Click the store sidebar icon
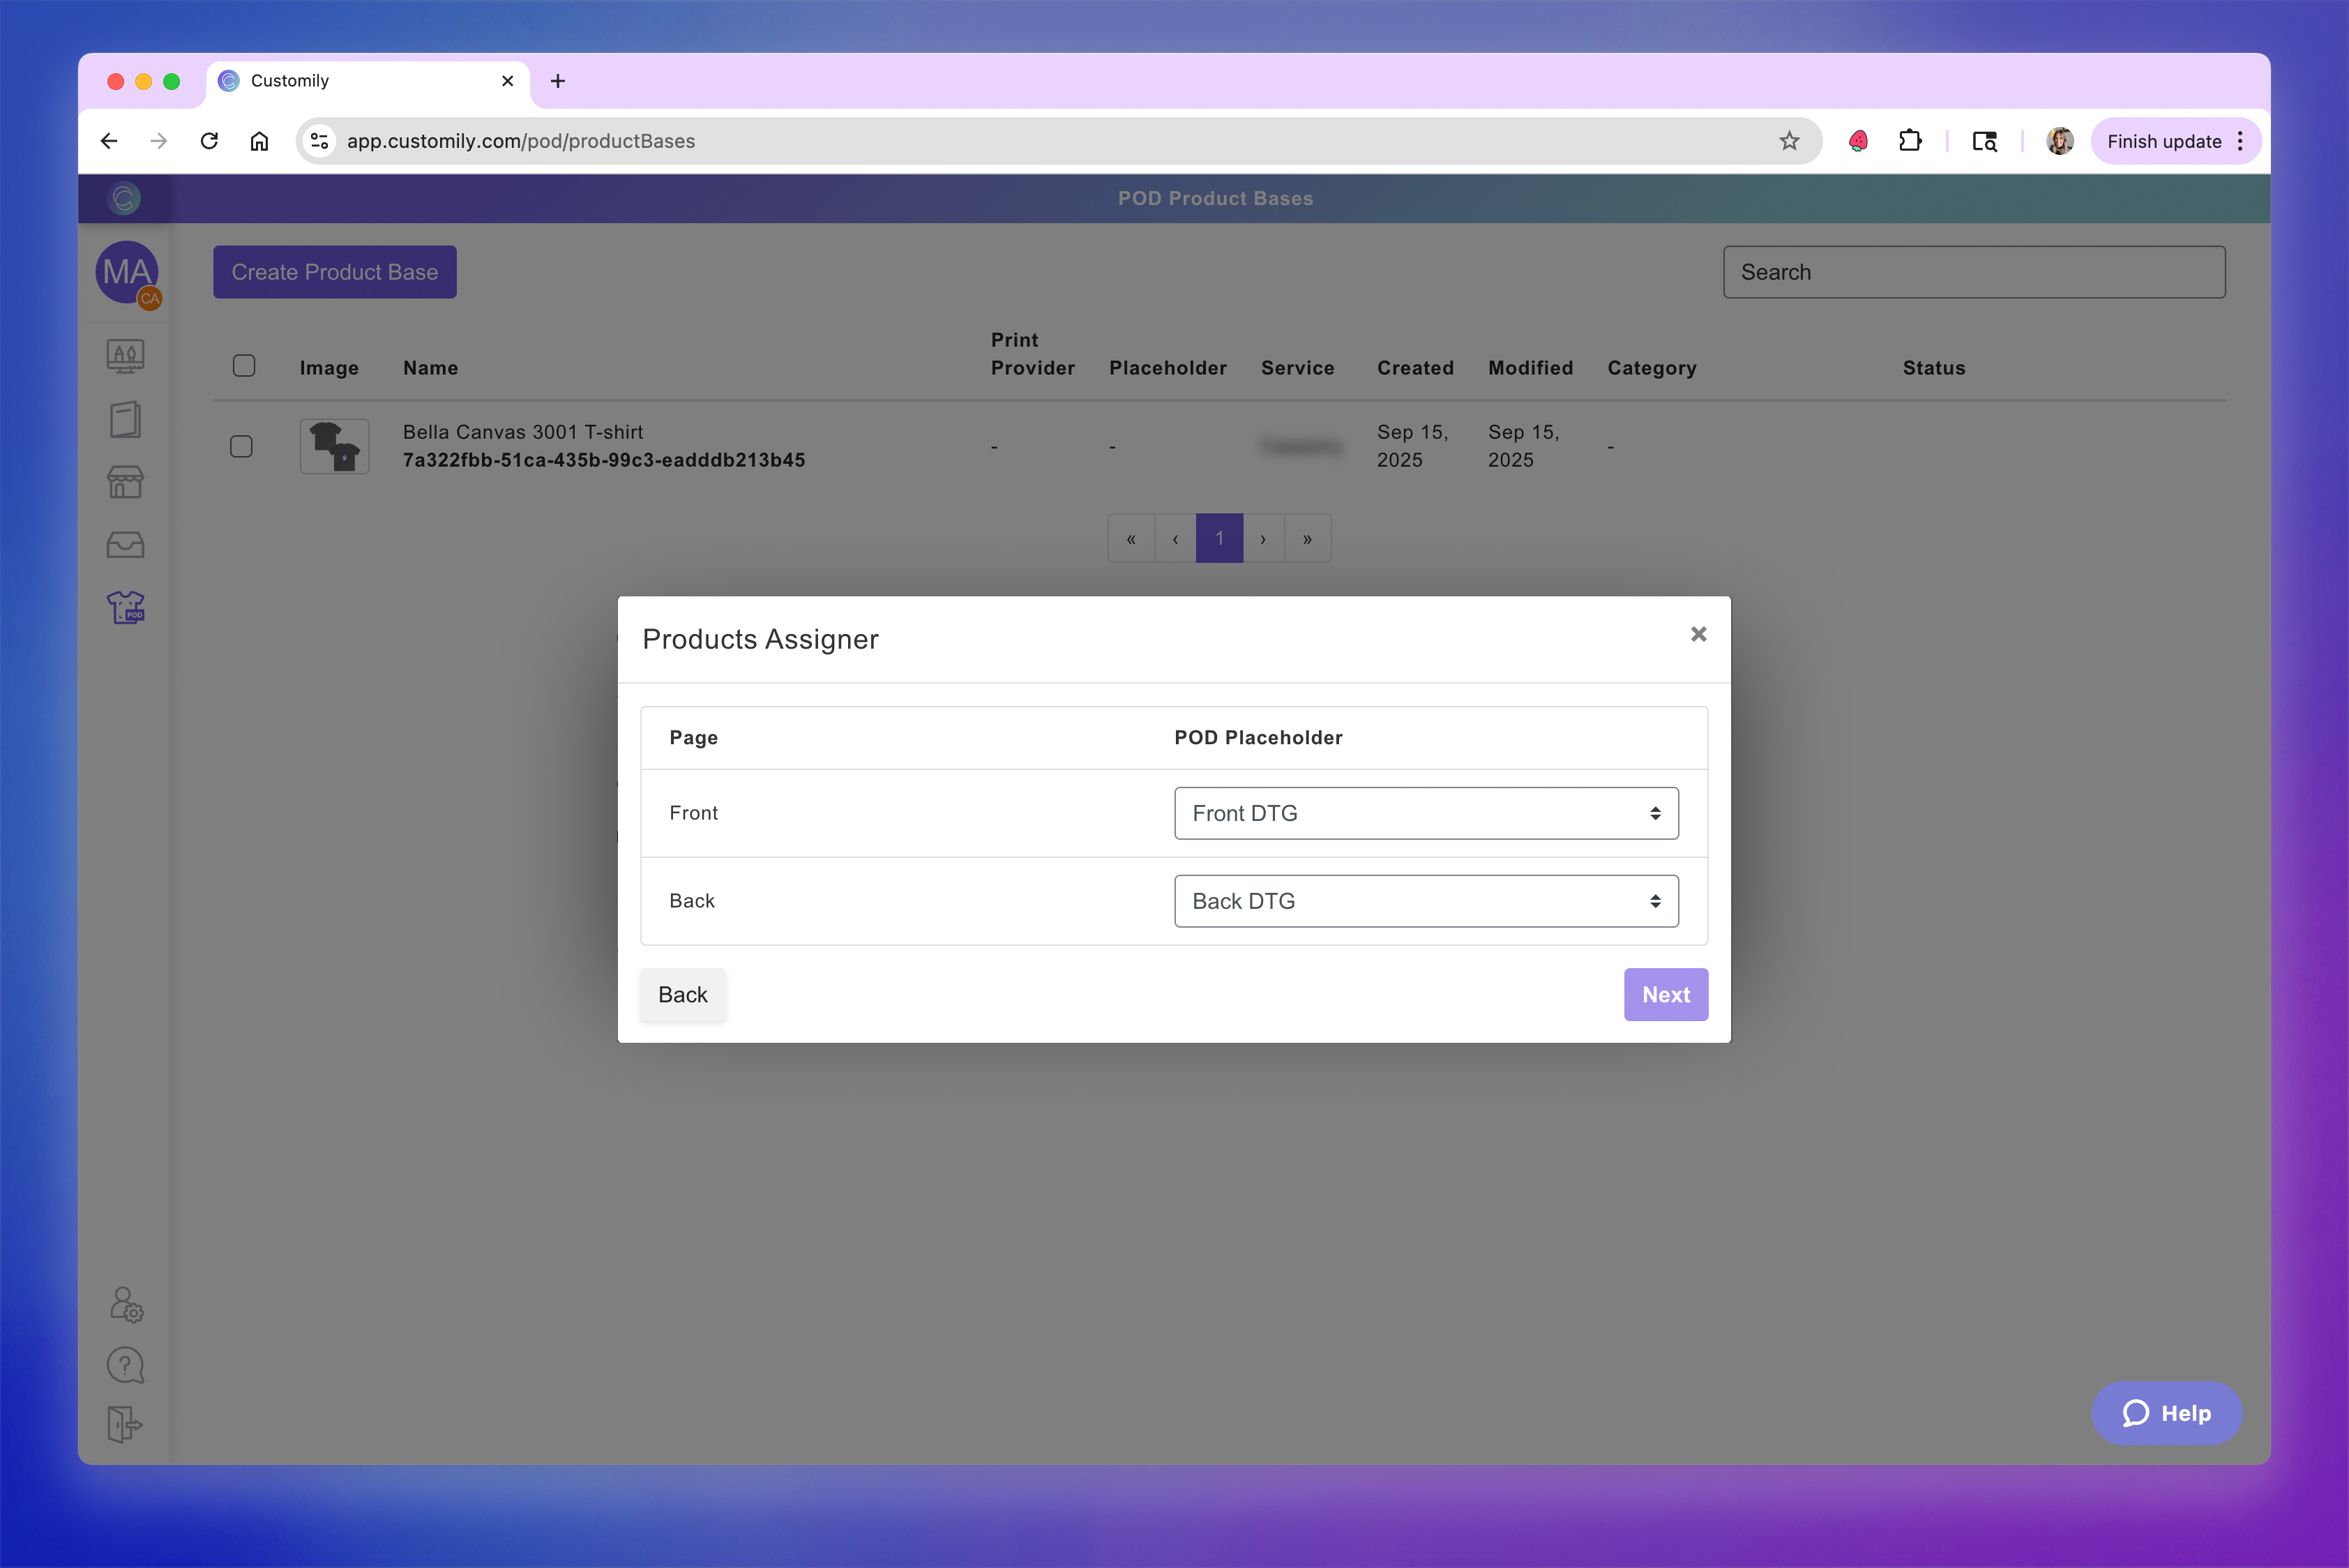The width and height of the screenshot is (2349, 1568). tap(125, 482)
